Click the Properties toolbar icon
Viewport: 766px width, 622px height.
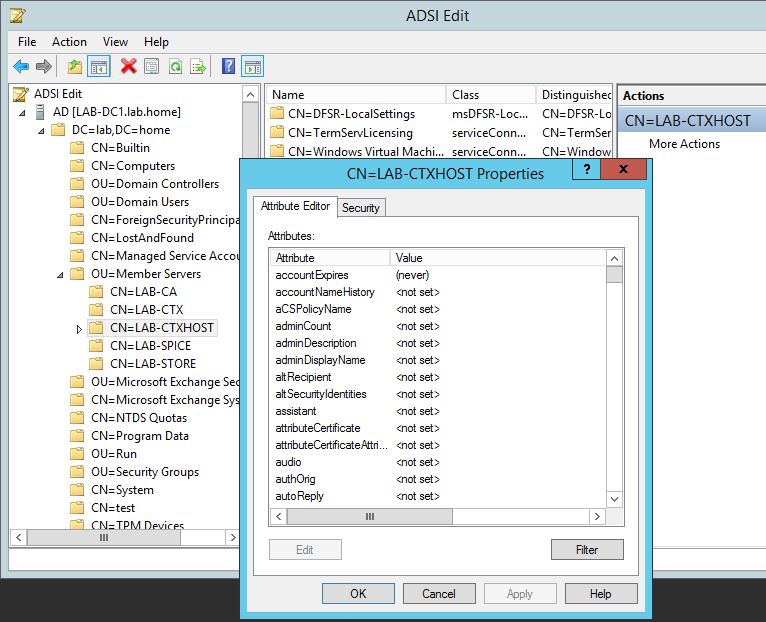(151, 67)
